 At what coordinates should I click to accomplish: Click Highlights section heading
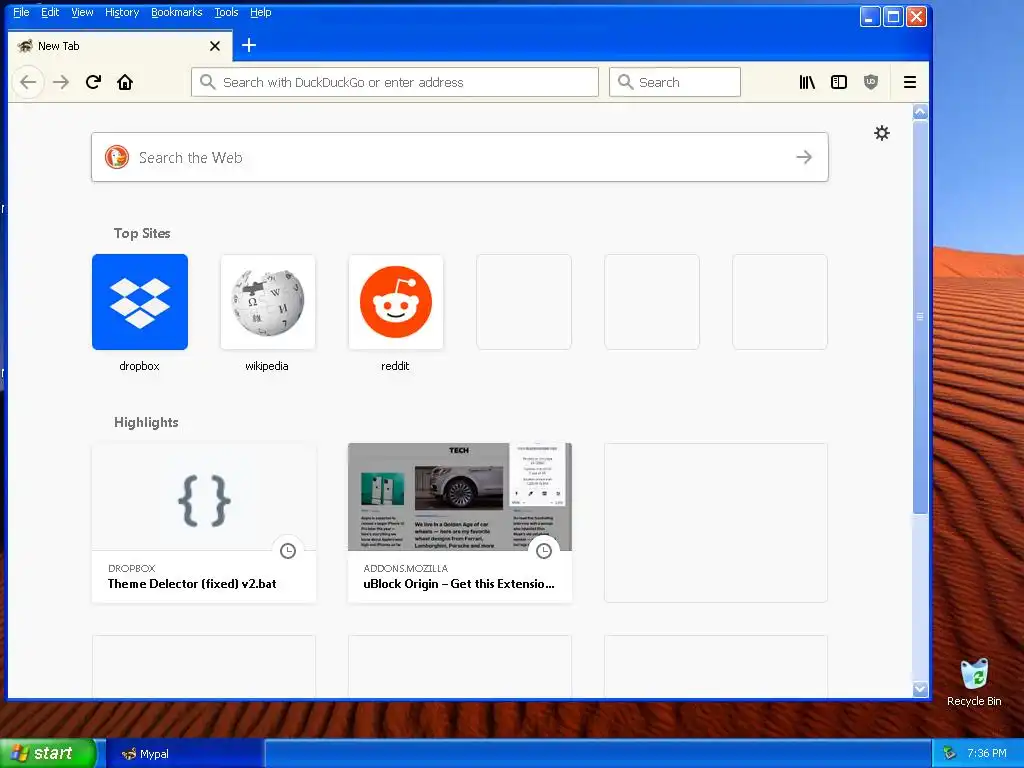click(146, 423)
